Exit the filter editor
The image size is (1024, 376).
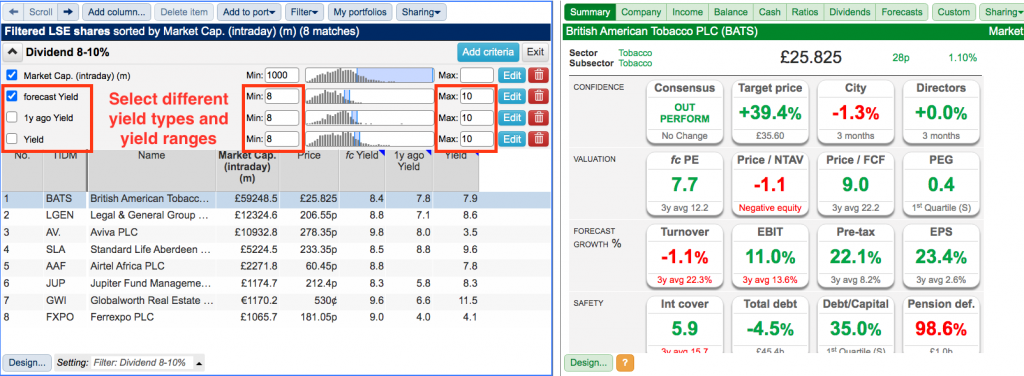coord(535,52)
